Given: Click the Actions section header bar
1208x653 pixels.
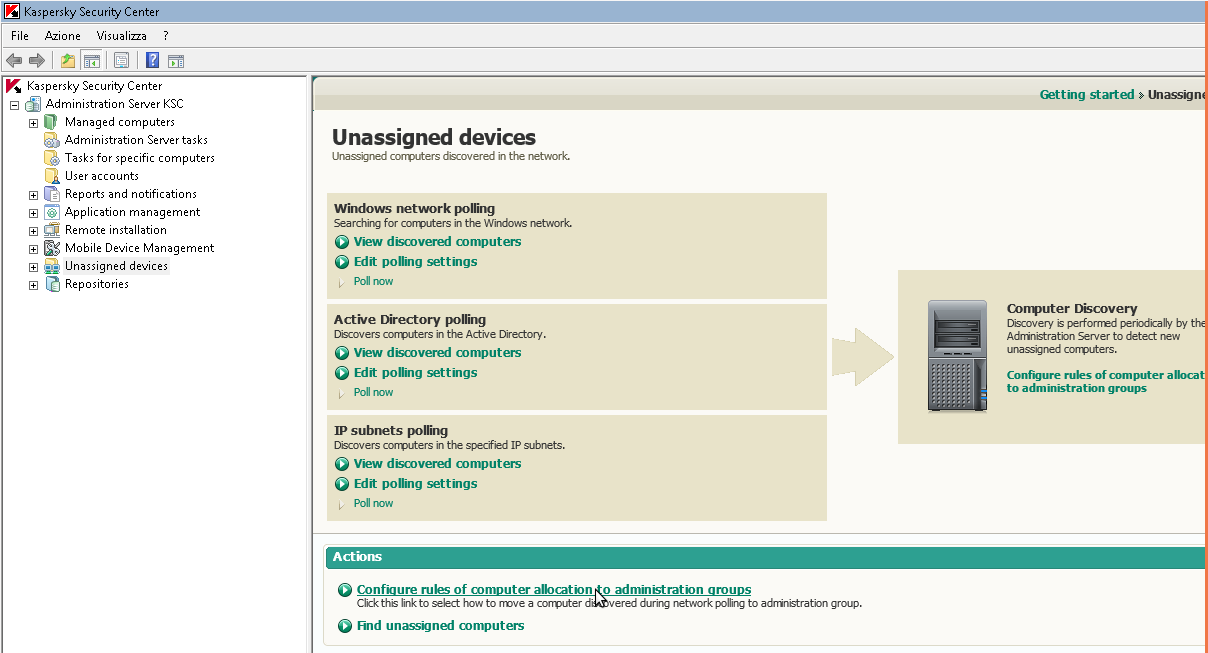Looking at the screenshot, I should [766, 558].
